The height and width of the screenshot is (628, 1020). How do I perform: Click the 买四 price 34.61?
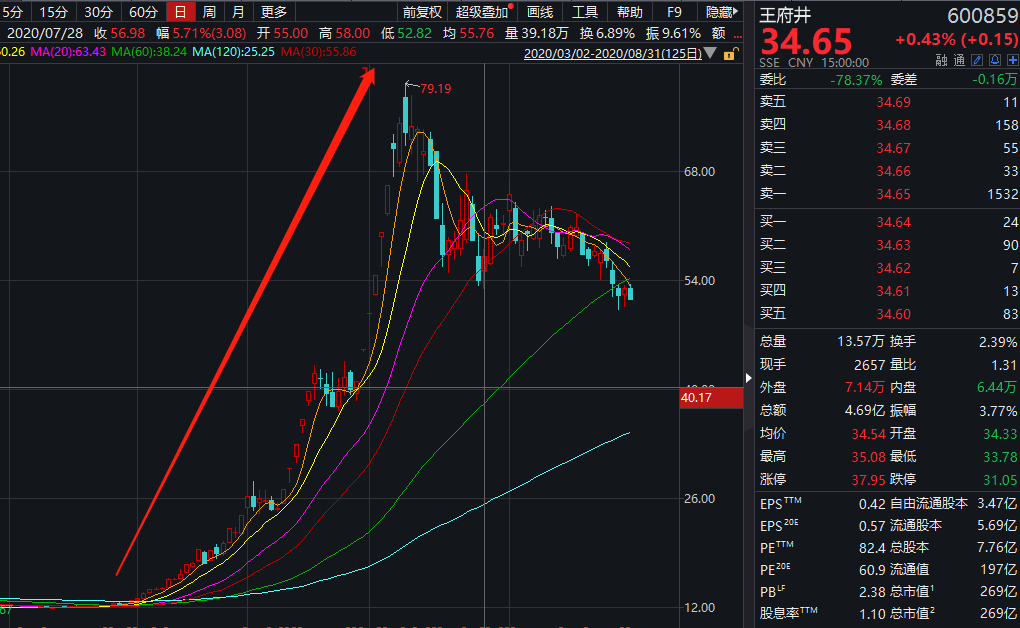pyautogui.click(x=893, y=291)
